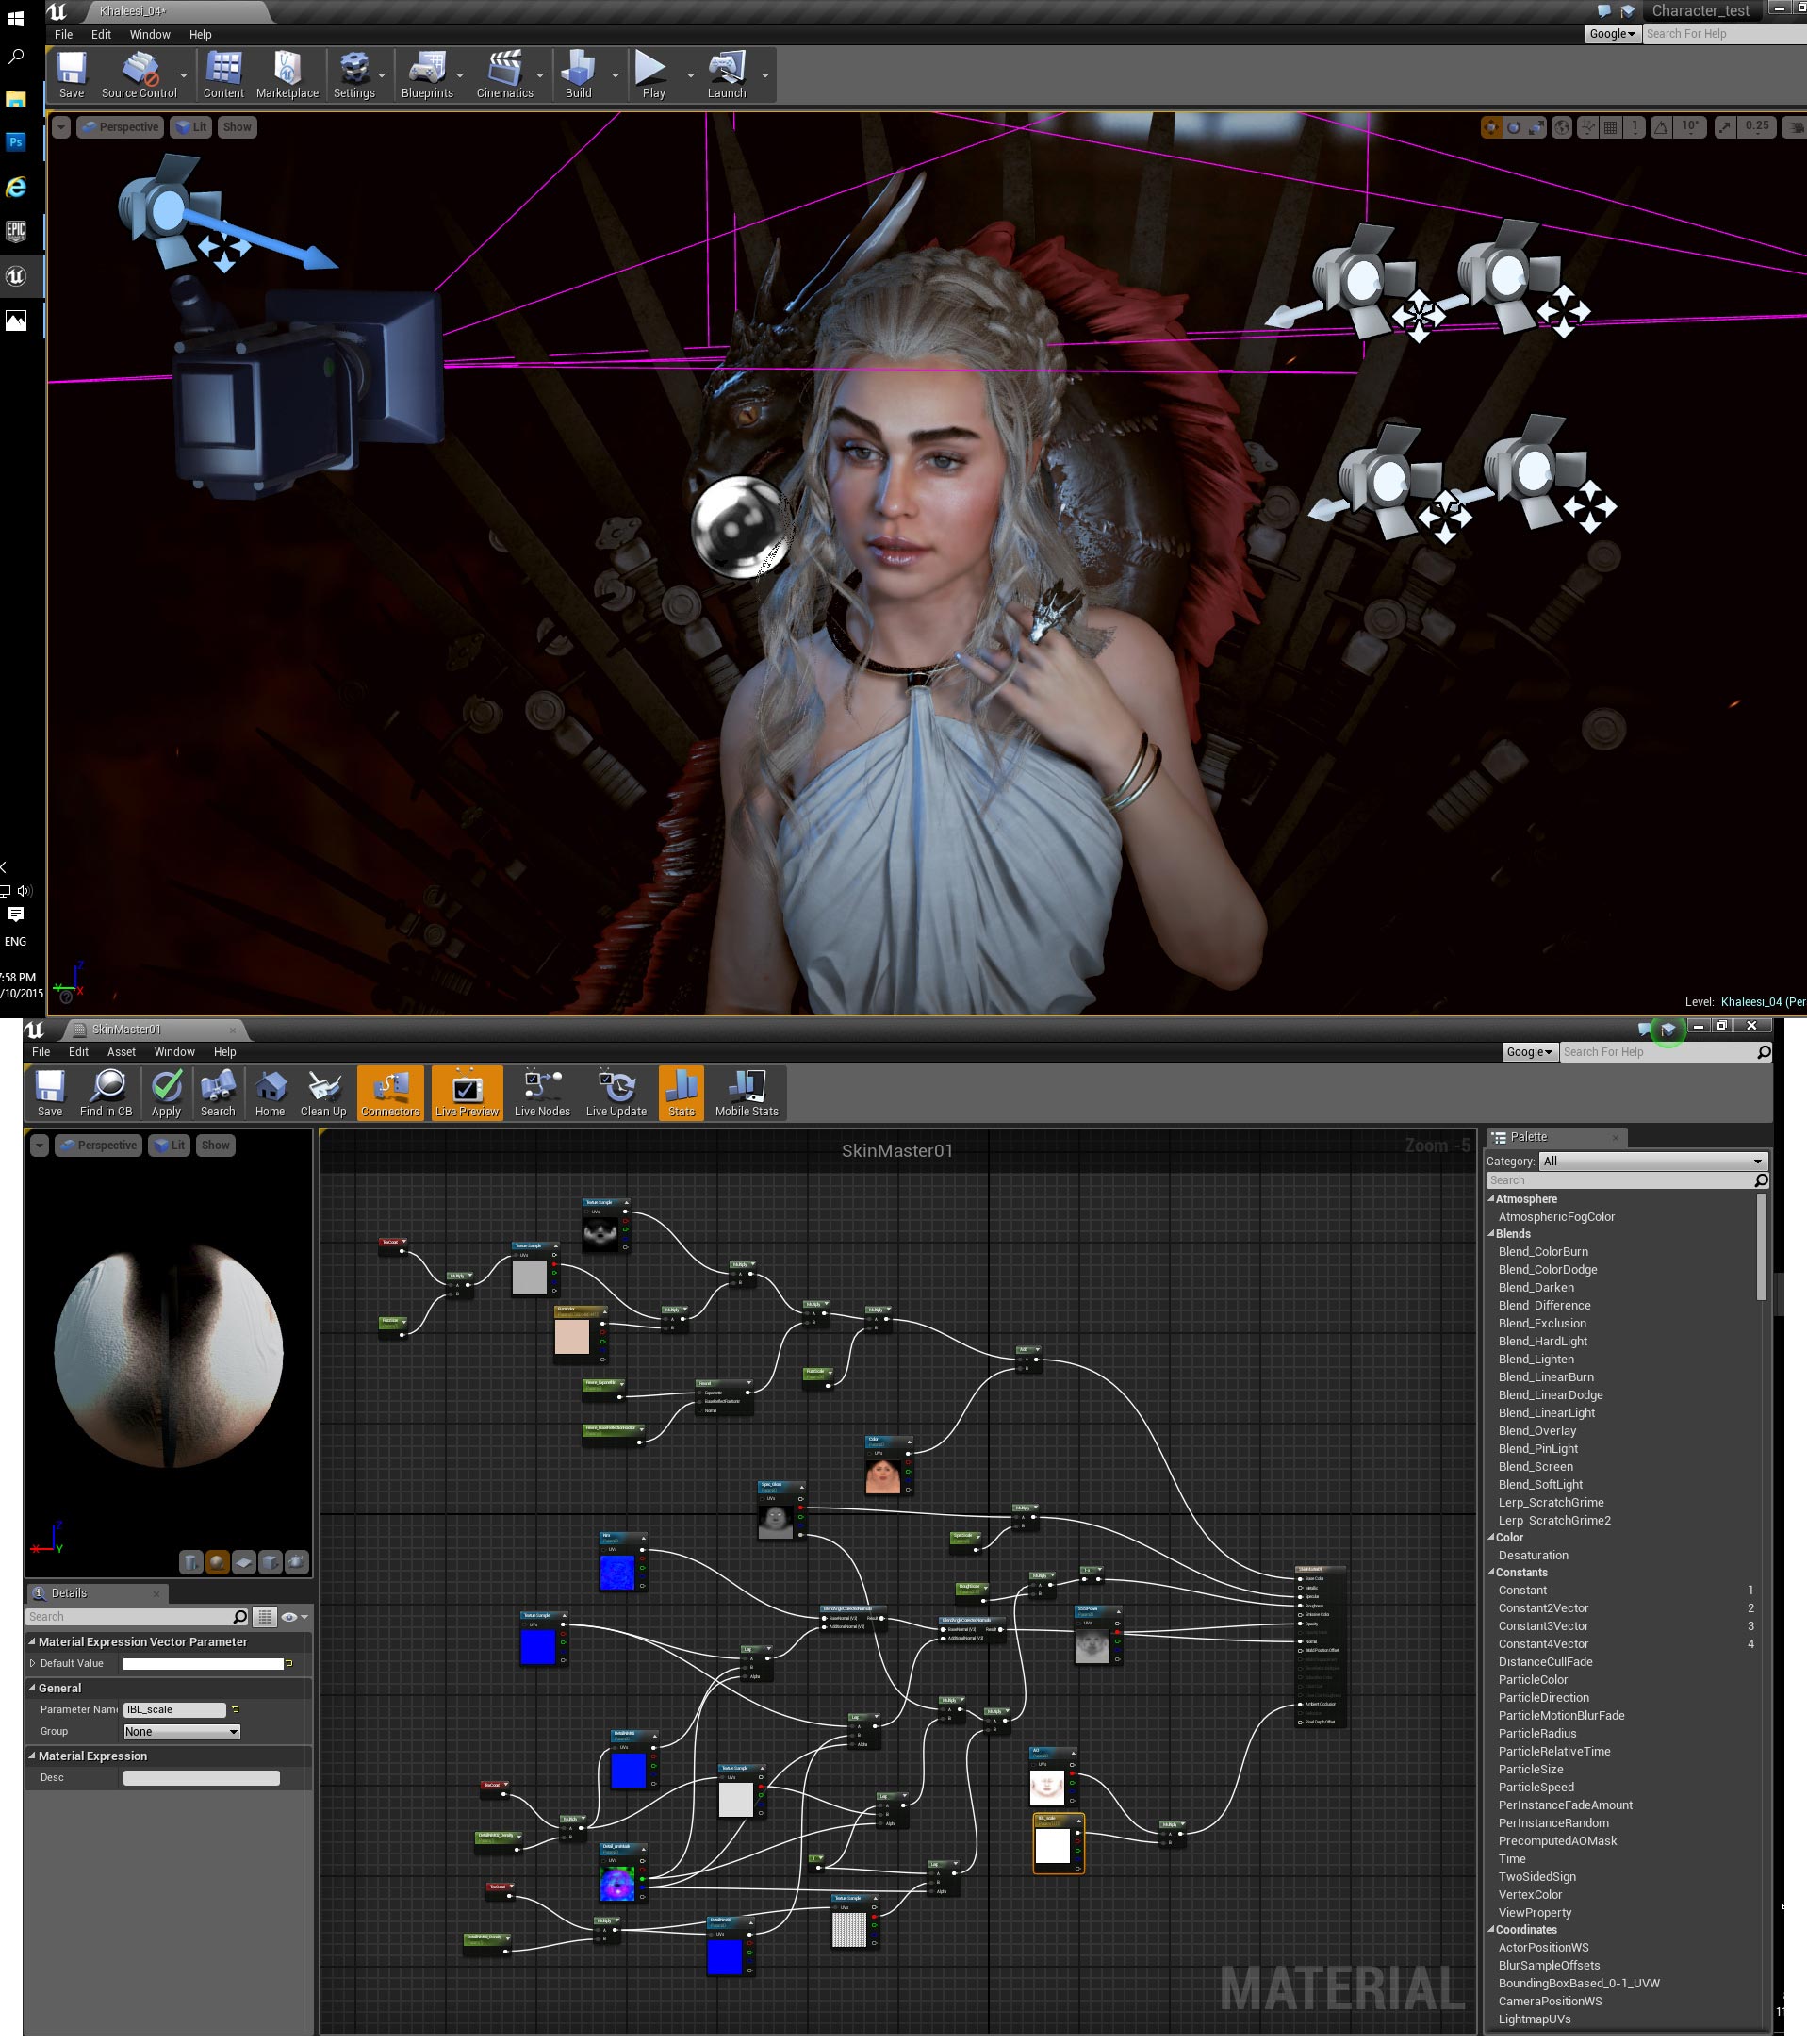
Task: Open Internet Explorer from the taskbar
Action: (x=16, y=187)
